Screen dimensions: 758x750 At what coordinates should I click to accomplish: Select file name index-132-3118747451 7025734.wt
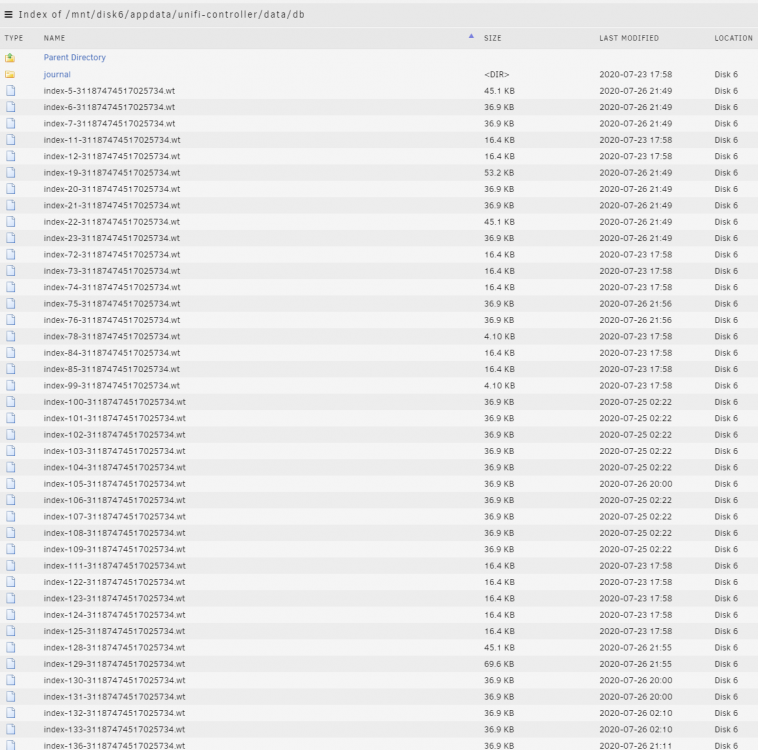[x=114, y=713]
